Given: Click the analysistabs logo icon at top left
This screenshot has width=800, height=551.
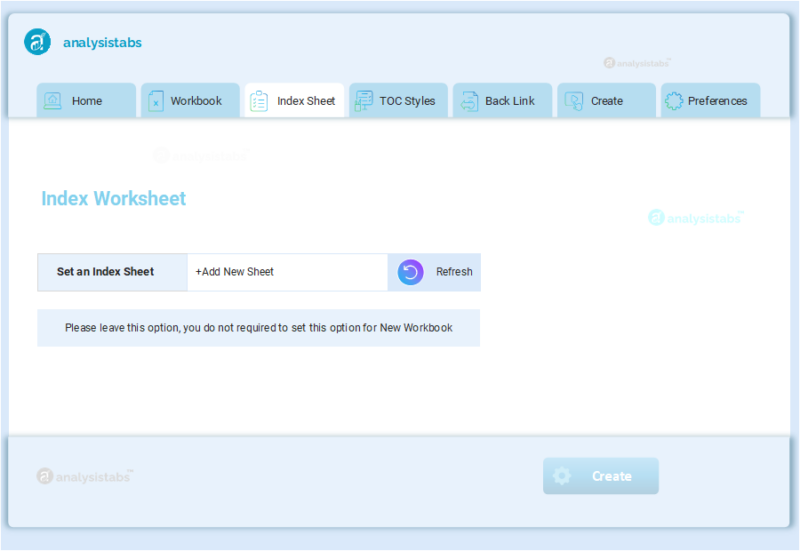Looking at the screenshot, I should pos(37,42).
